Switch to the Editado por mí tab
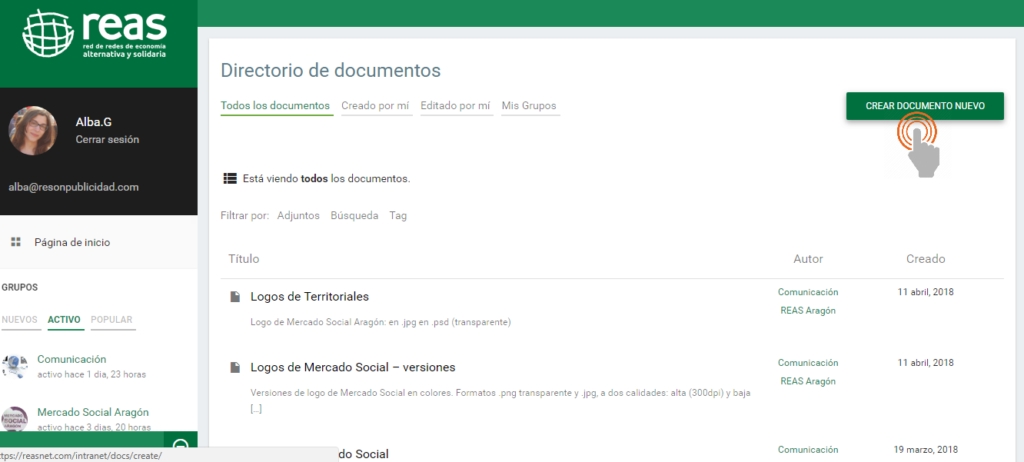 455,106
